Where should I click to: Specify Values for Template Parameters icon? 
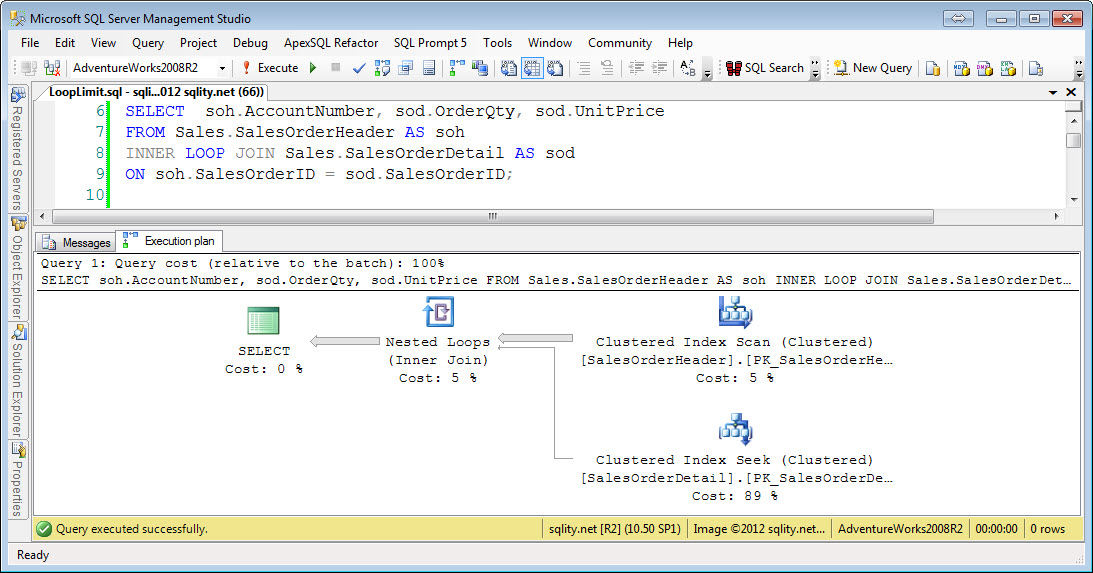tap(688, 68)
